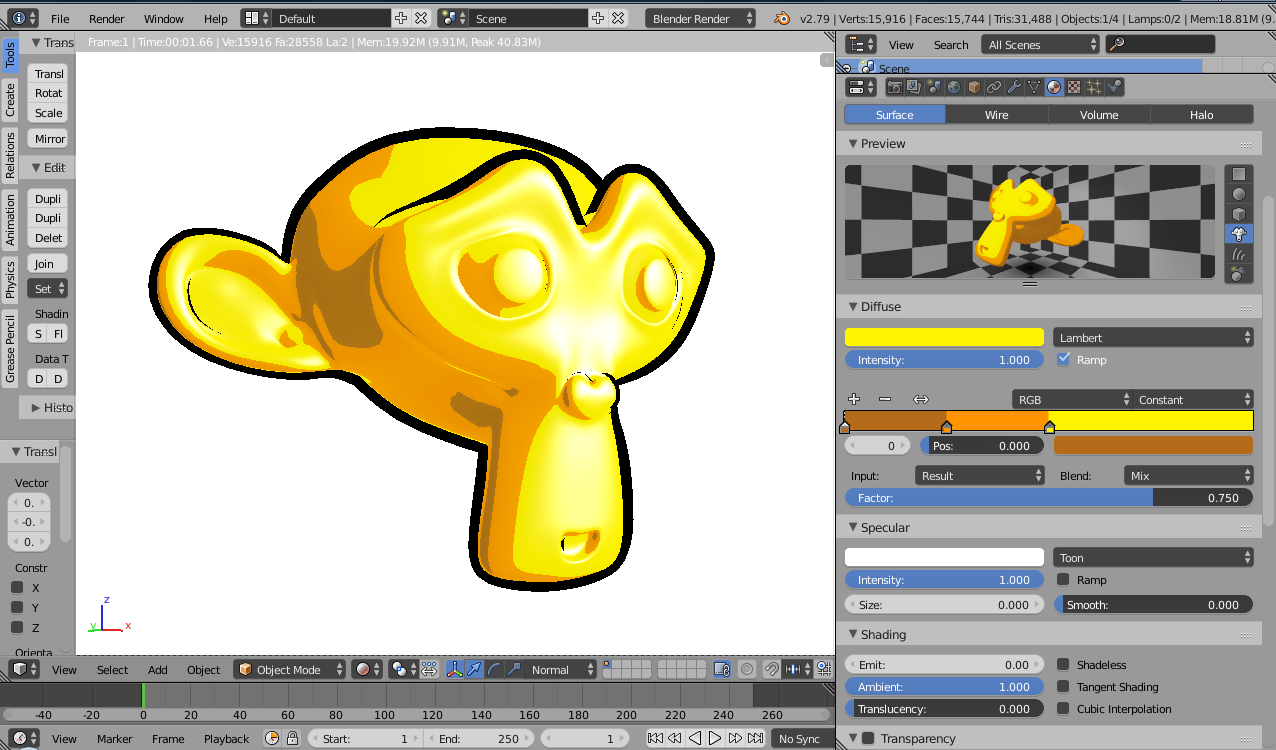The height and width of the screenshot is (750, 1276).
Task: Enable the specular Ramp checkbox
Action: pyautogui.click(x=1064, y=579)
